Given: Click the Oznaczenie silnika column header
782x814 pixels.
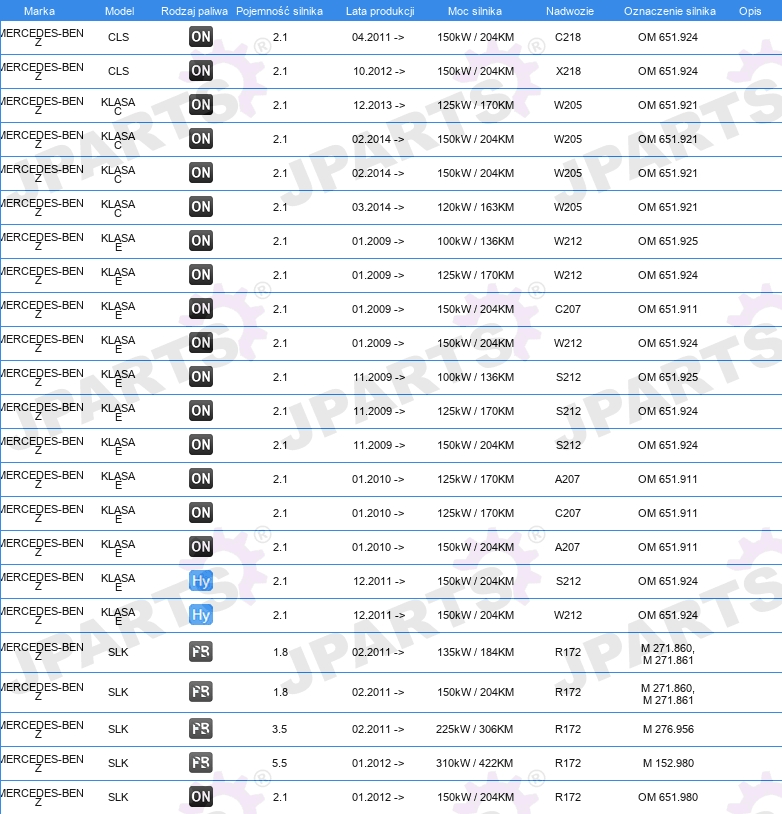Looking at the screenshot, I should coord(670,11).
